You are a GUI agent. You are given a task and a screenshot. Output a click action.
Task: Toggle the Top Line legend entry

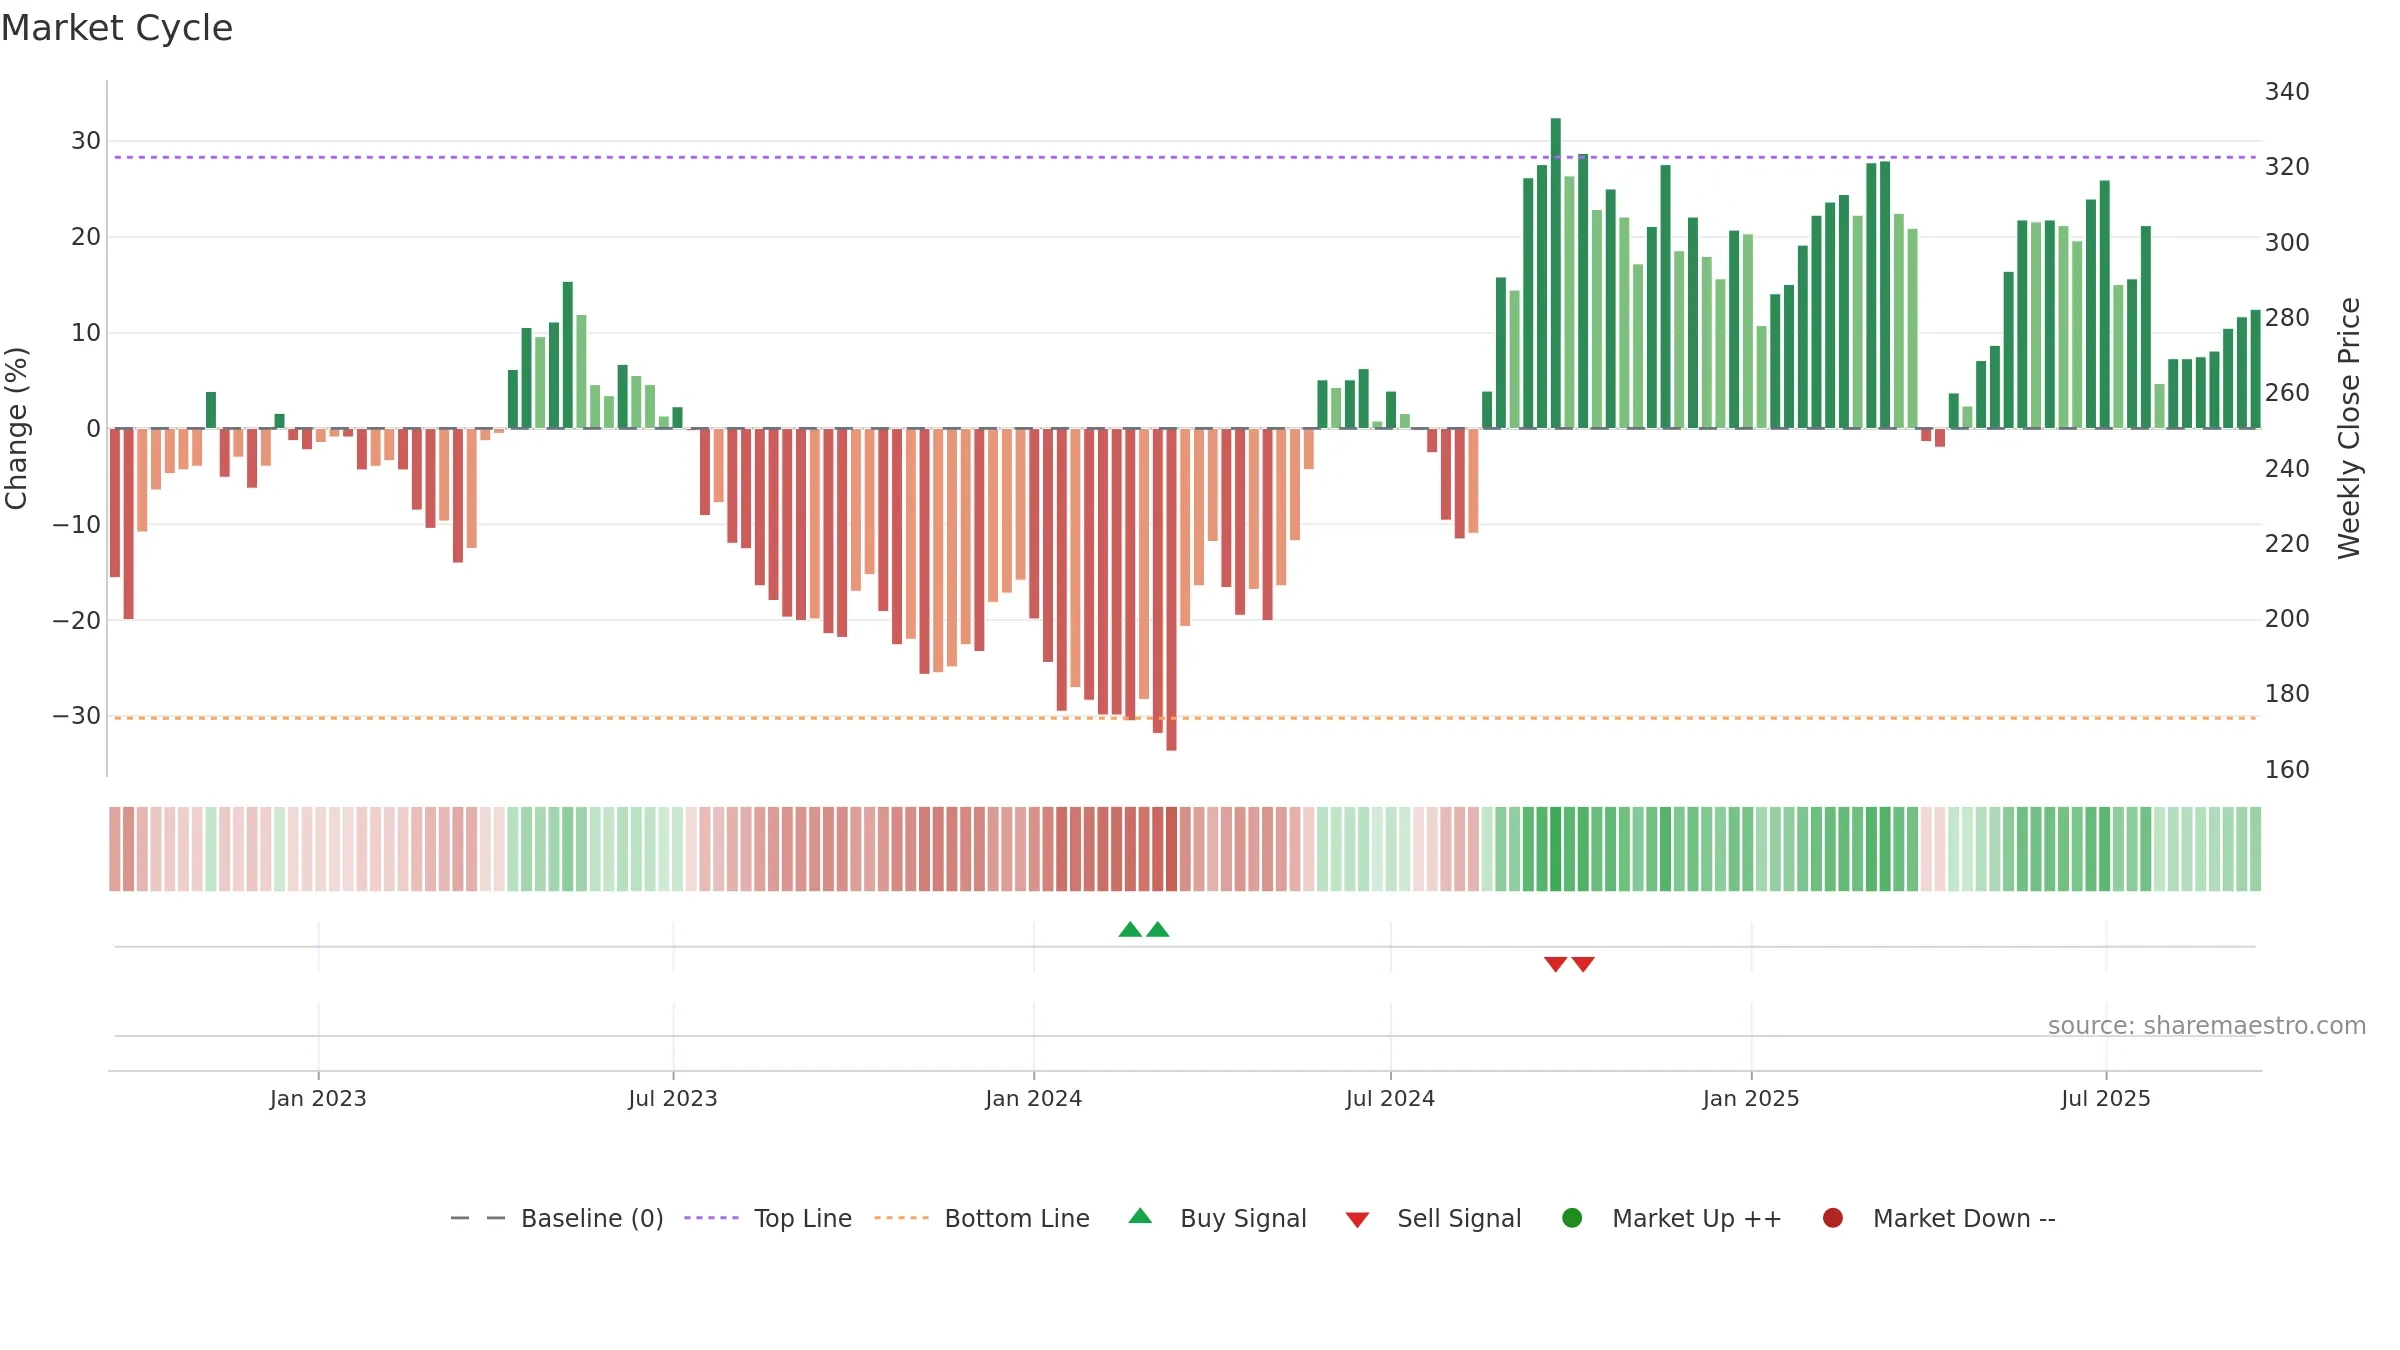[x=768, y=1218]
